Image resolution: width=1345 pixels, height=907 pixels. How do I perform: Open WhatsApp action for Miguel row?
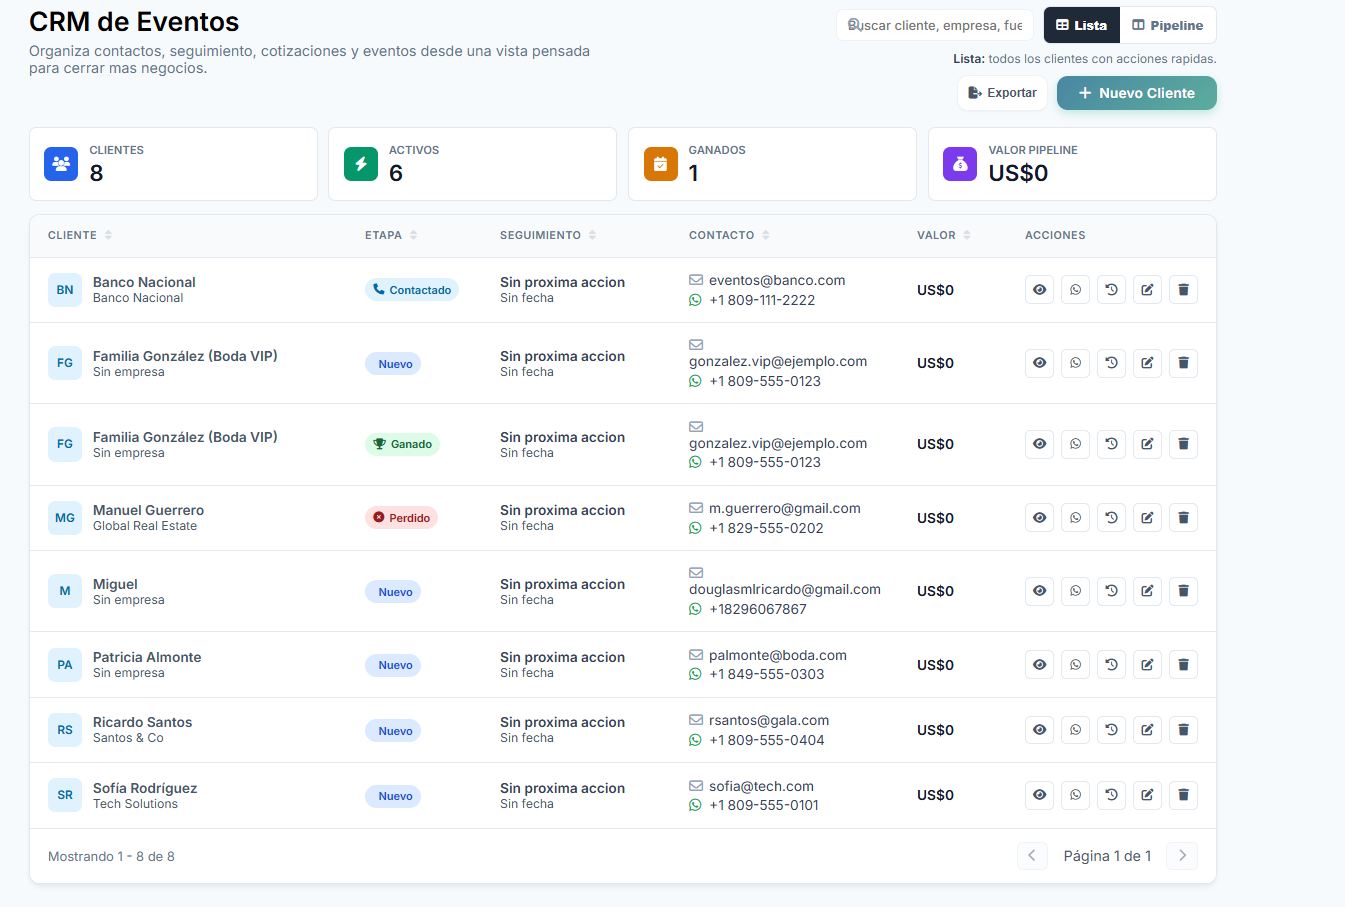1075,591
